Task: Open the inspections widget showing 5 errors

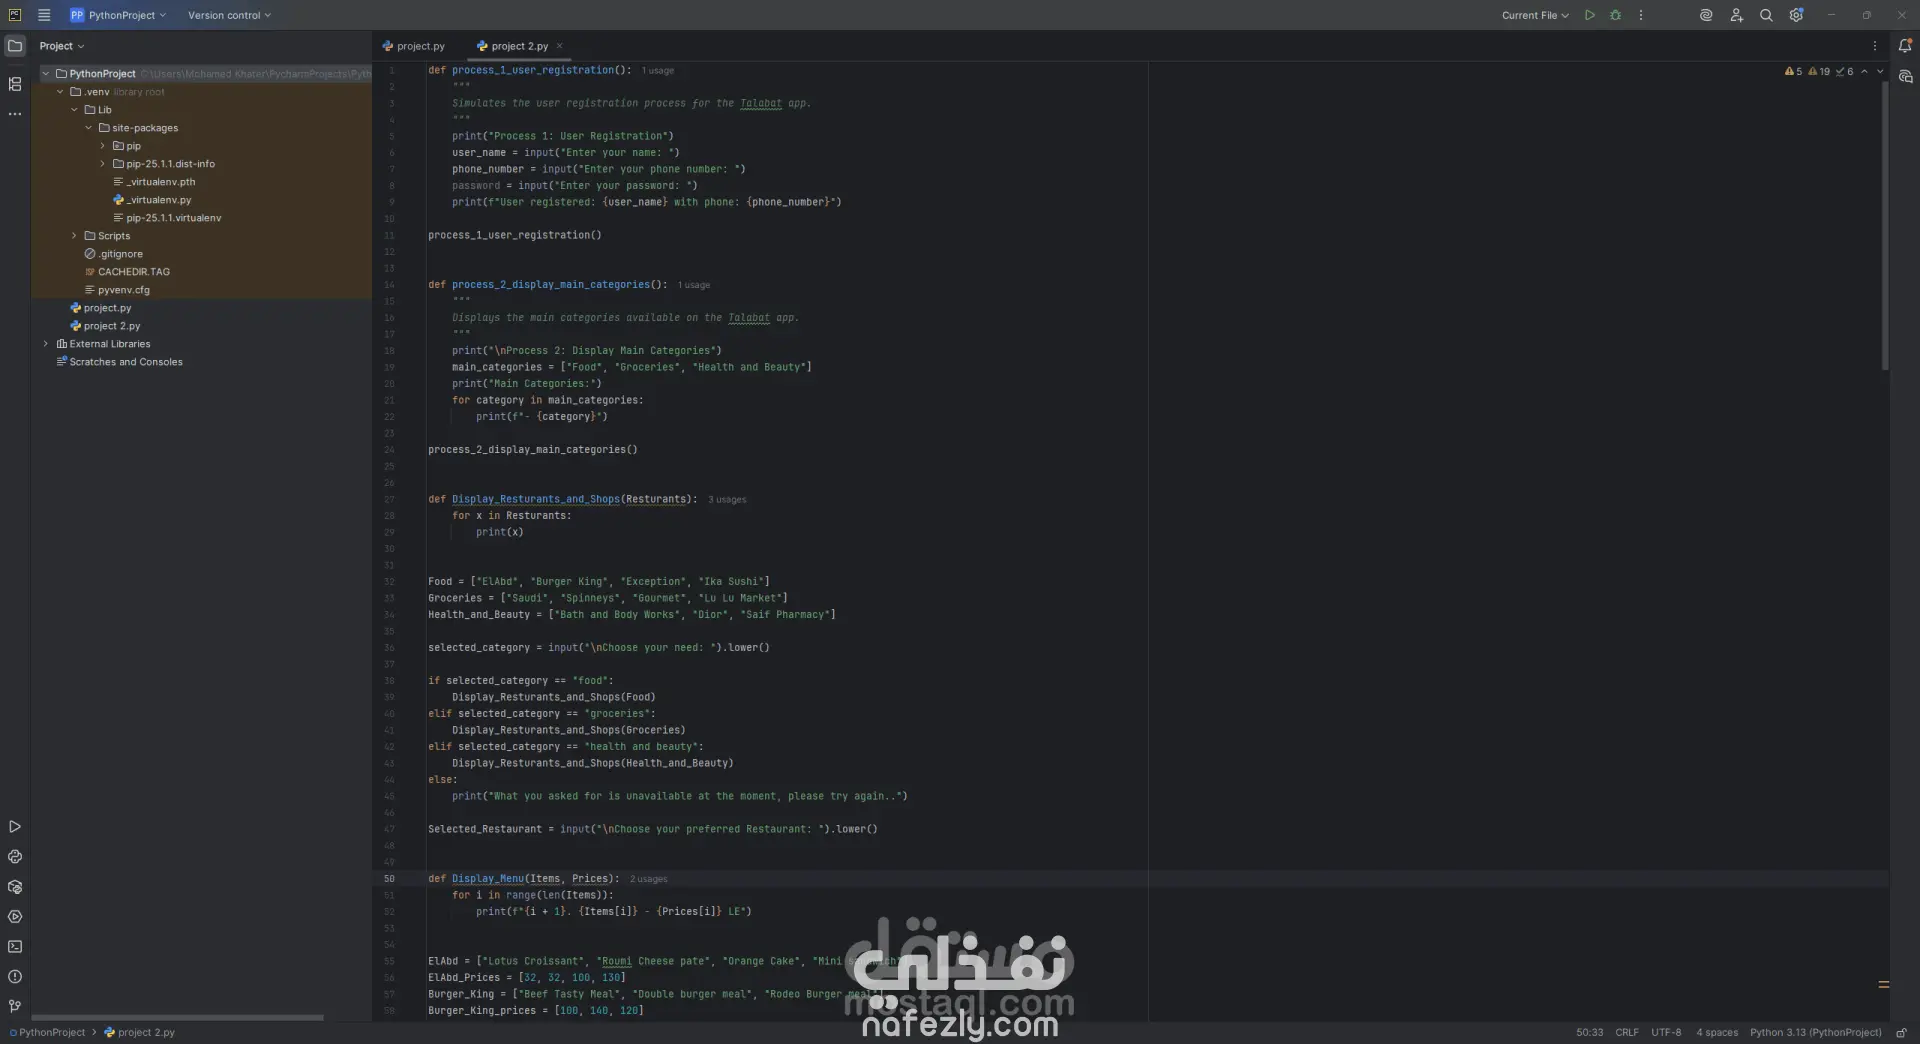Action: [x=1818, y=71]
